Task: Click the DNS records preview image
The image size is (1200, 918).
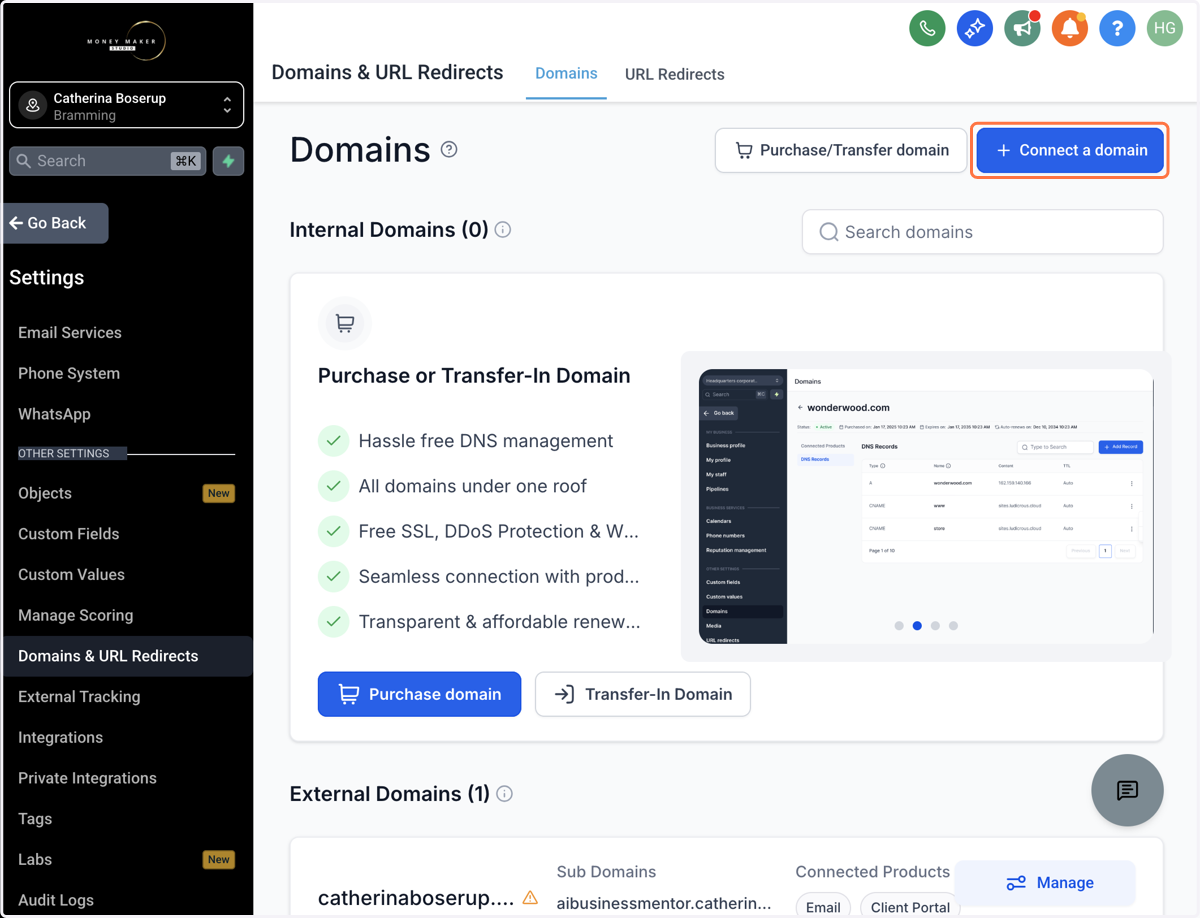Action: 926,506
